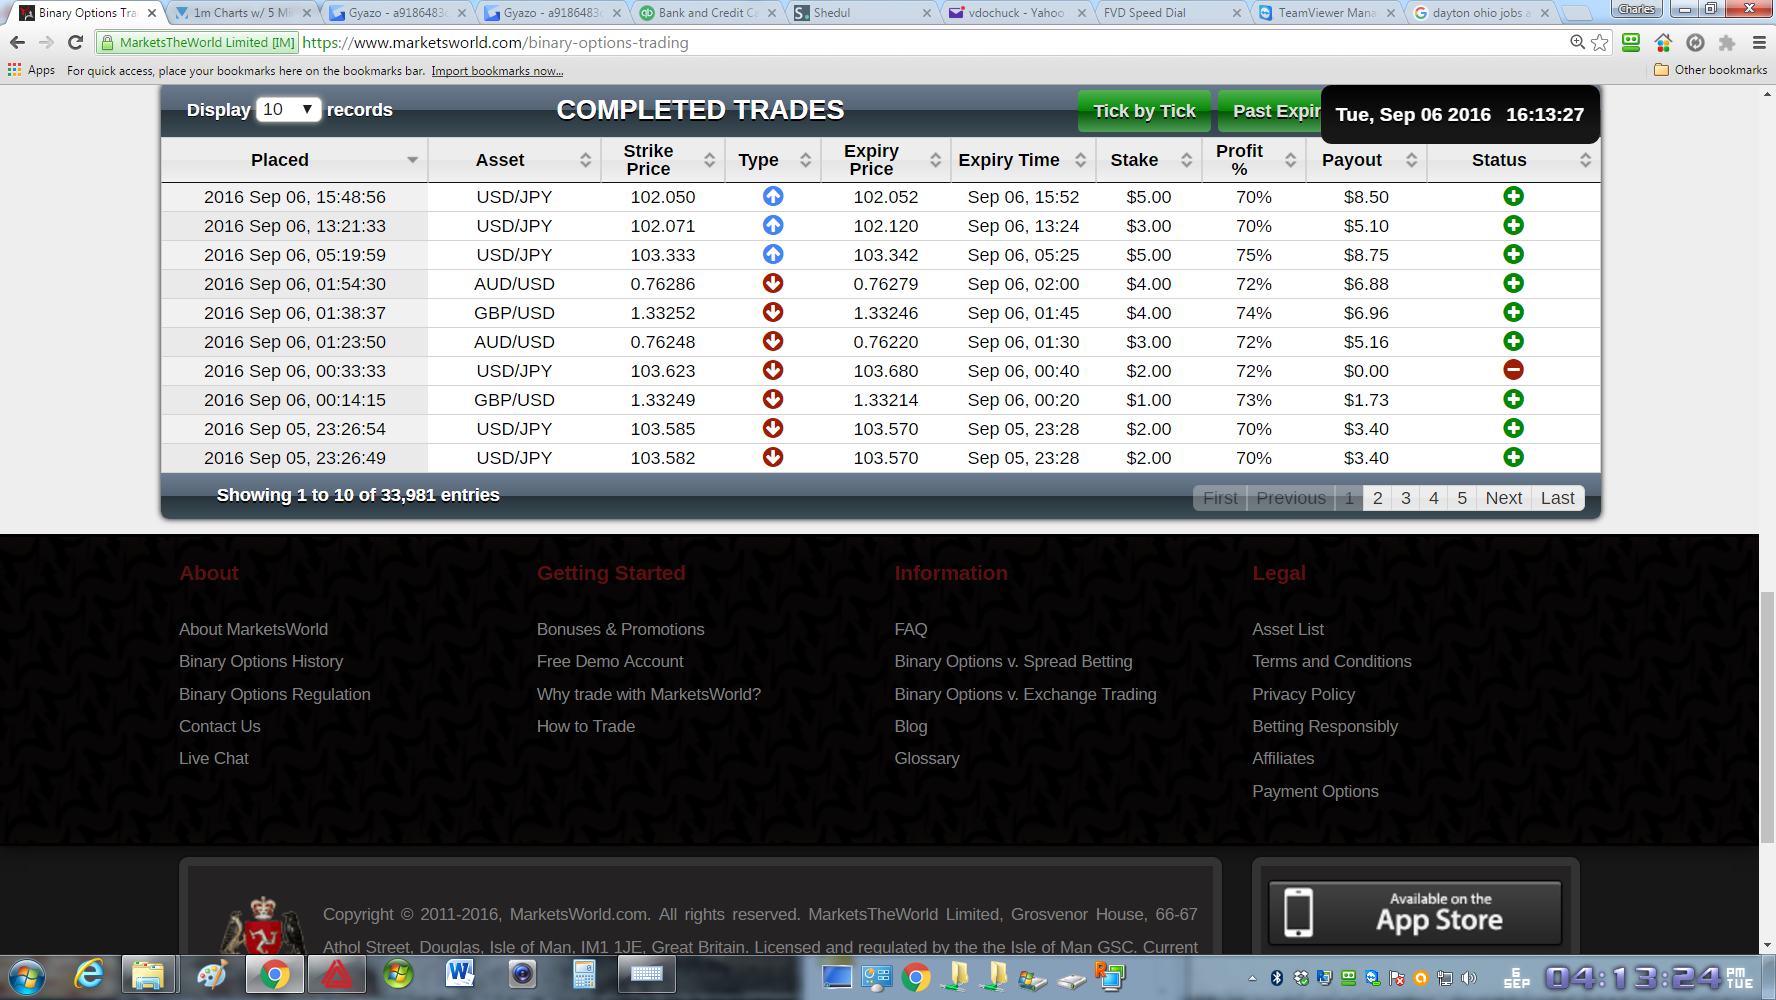
Task: Open the Live Chat footer link
Action: pyautogui.click(x=214, y=758)
